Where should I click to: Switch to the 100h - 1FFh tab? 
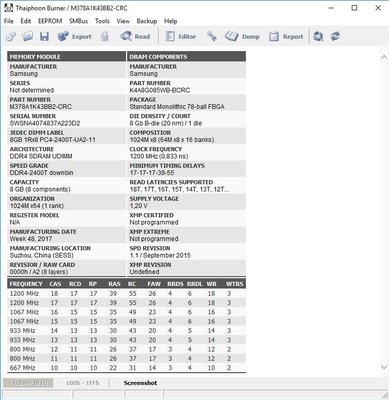(82, 383)
